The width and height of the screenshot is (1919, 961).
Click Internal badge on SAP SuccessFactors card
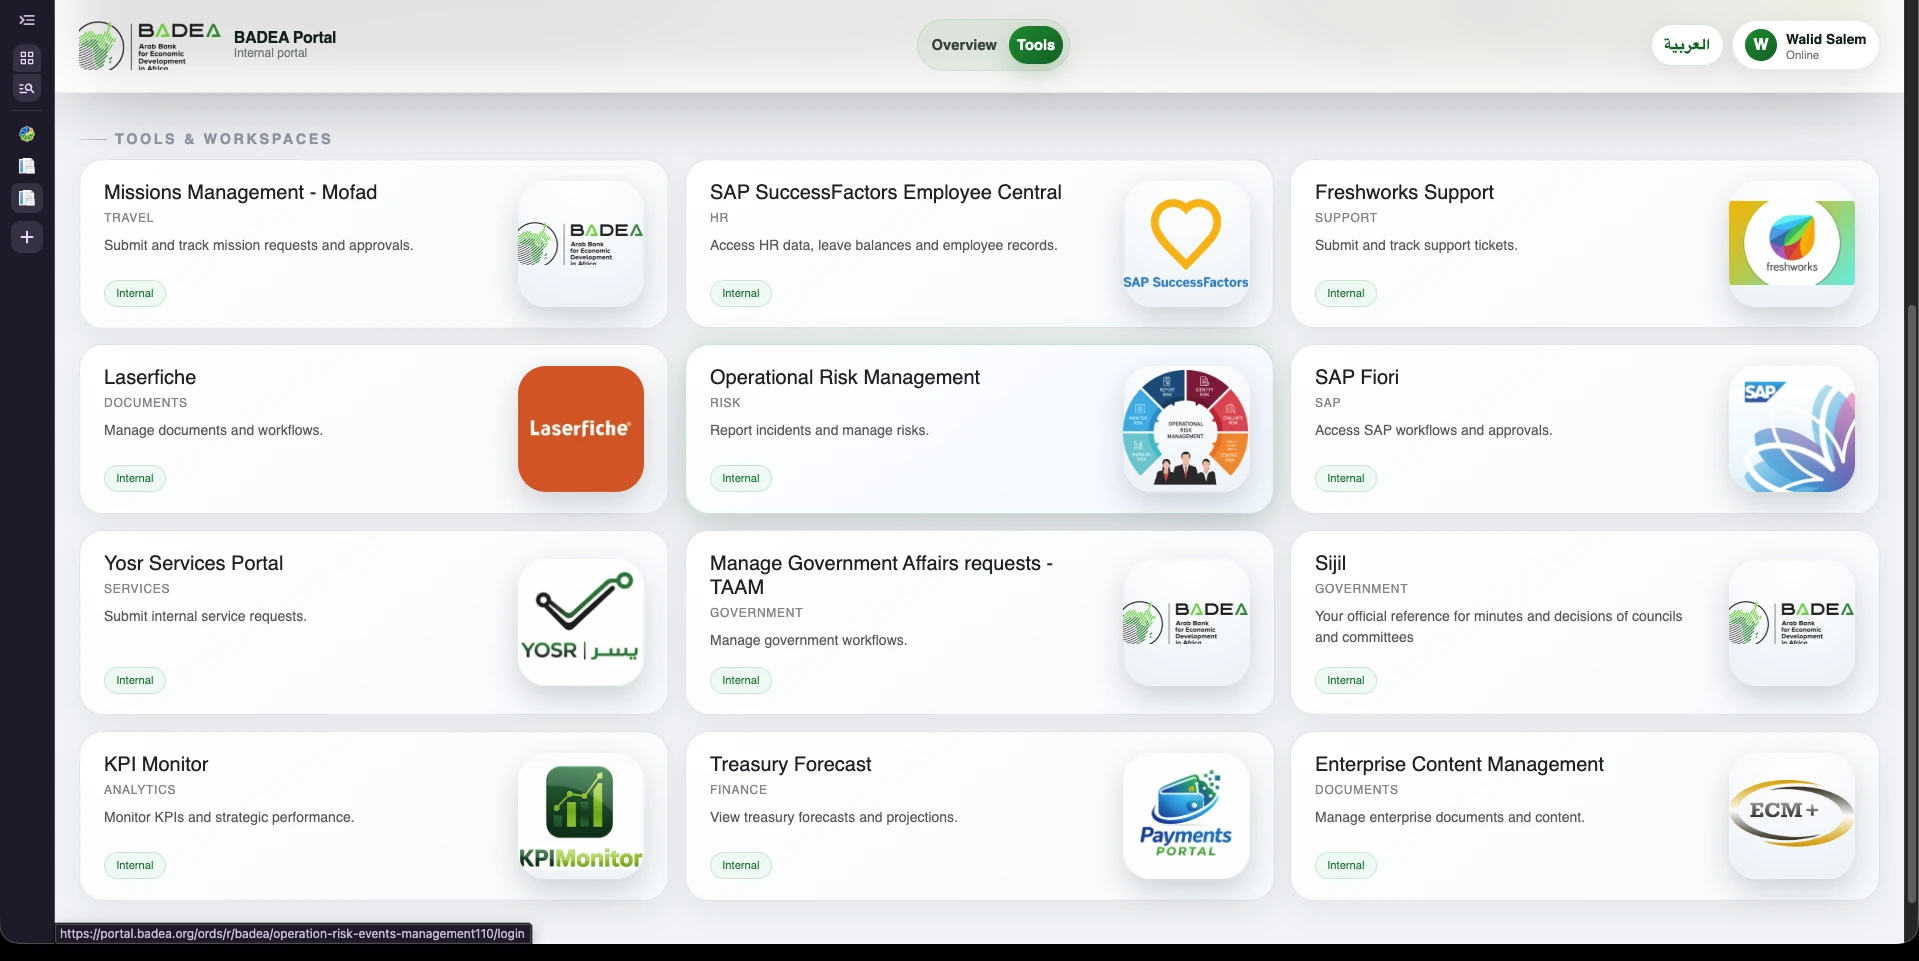point(741,293)
